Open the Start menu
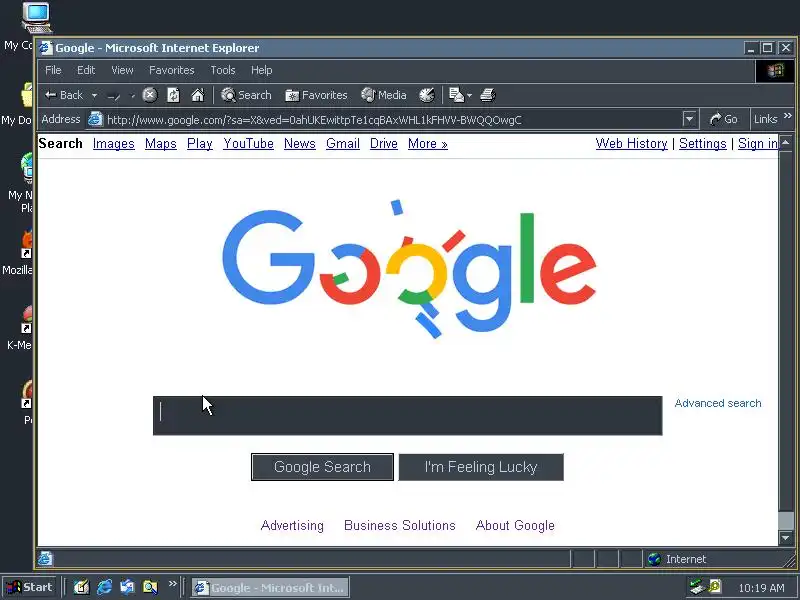 (x=30, y=587)
